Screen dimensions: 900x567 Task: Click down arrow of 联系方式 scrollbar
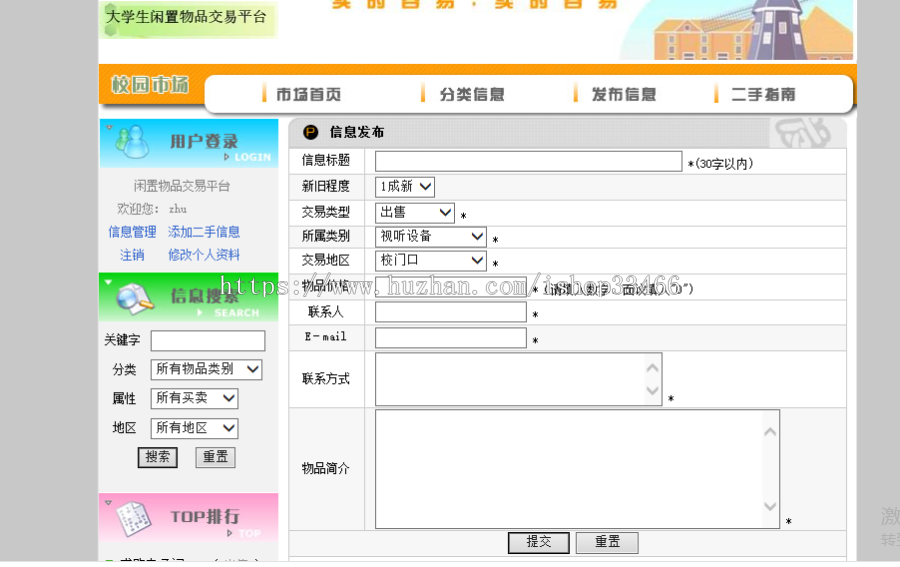point(653,391)
